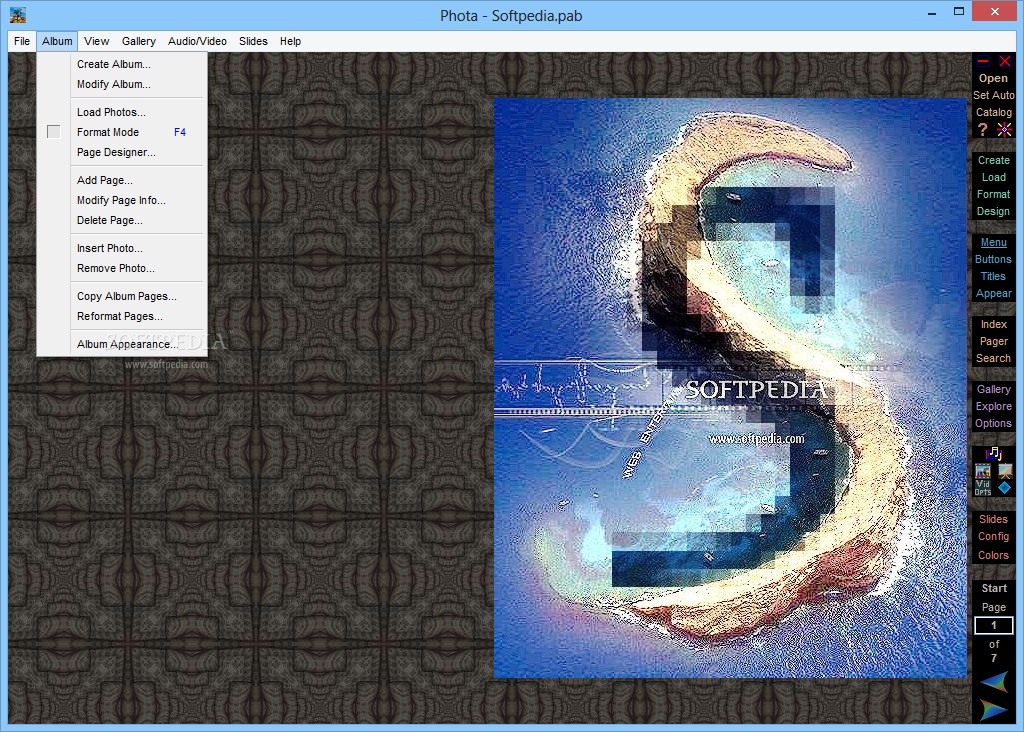This screenshot has width=1024, height=732.
Task: Open the Vid Opts icon
Action: (x=983, y=488)
